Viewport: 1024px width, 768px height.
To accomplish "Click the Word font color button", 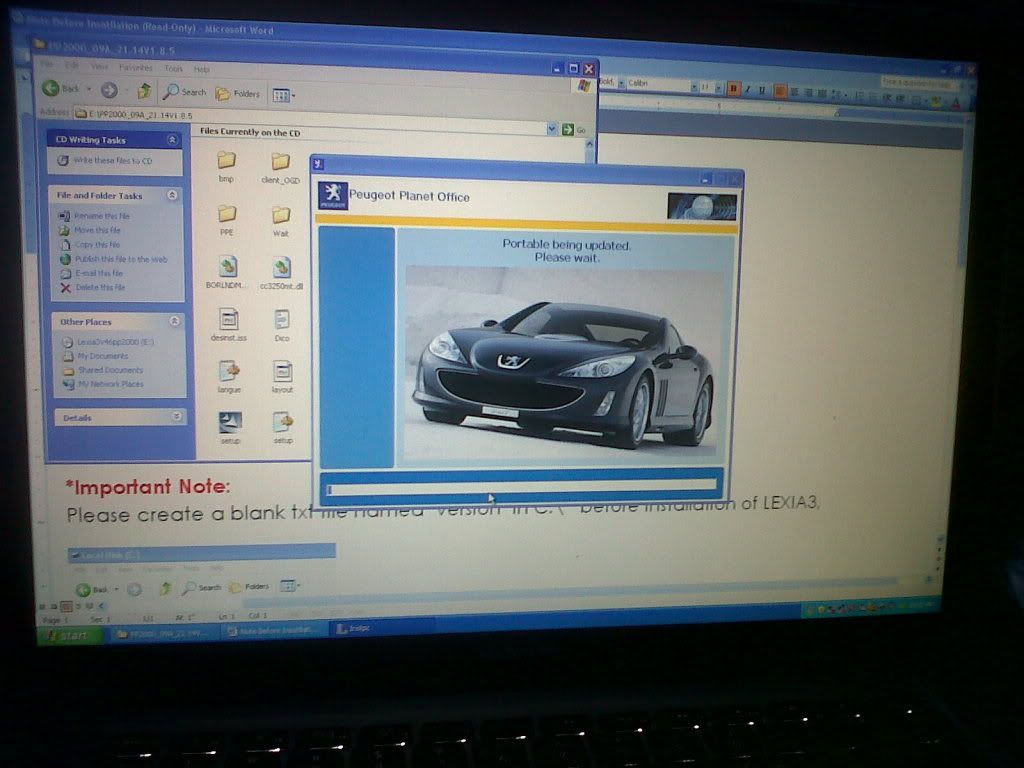I will point(955,103).
